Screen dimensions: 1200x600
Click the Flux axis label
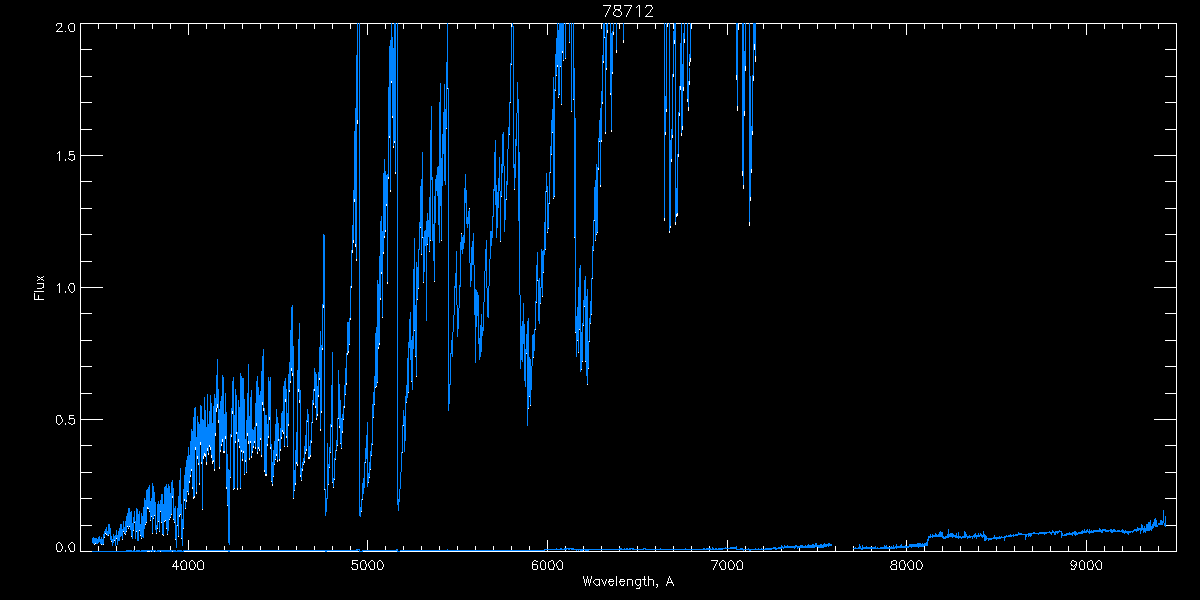40,287
